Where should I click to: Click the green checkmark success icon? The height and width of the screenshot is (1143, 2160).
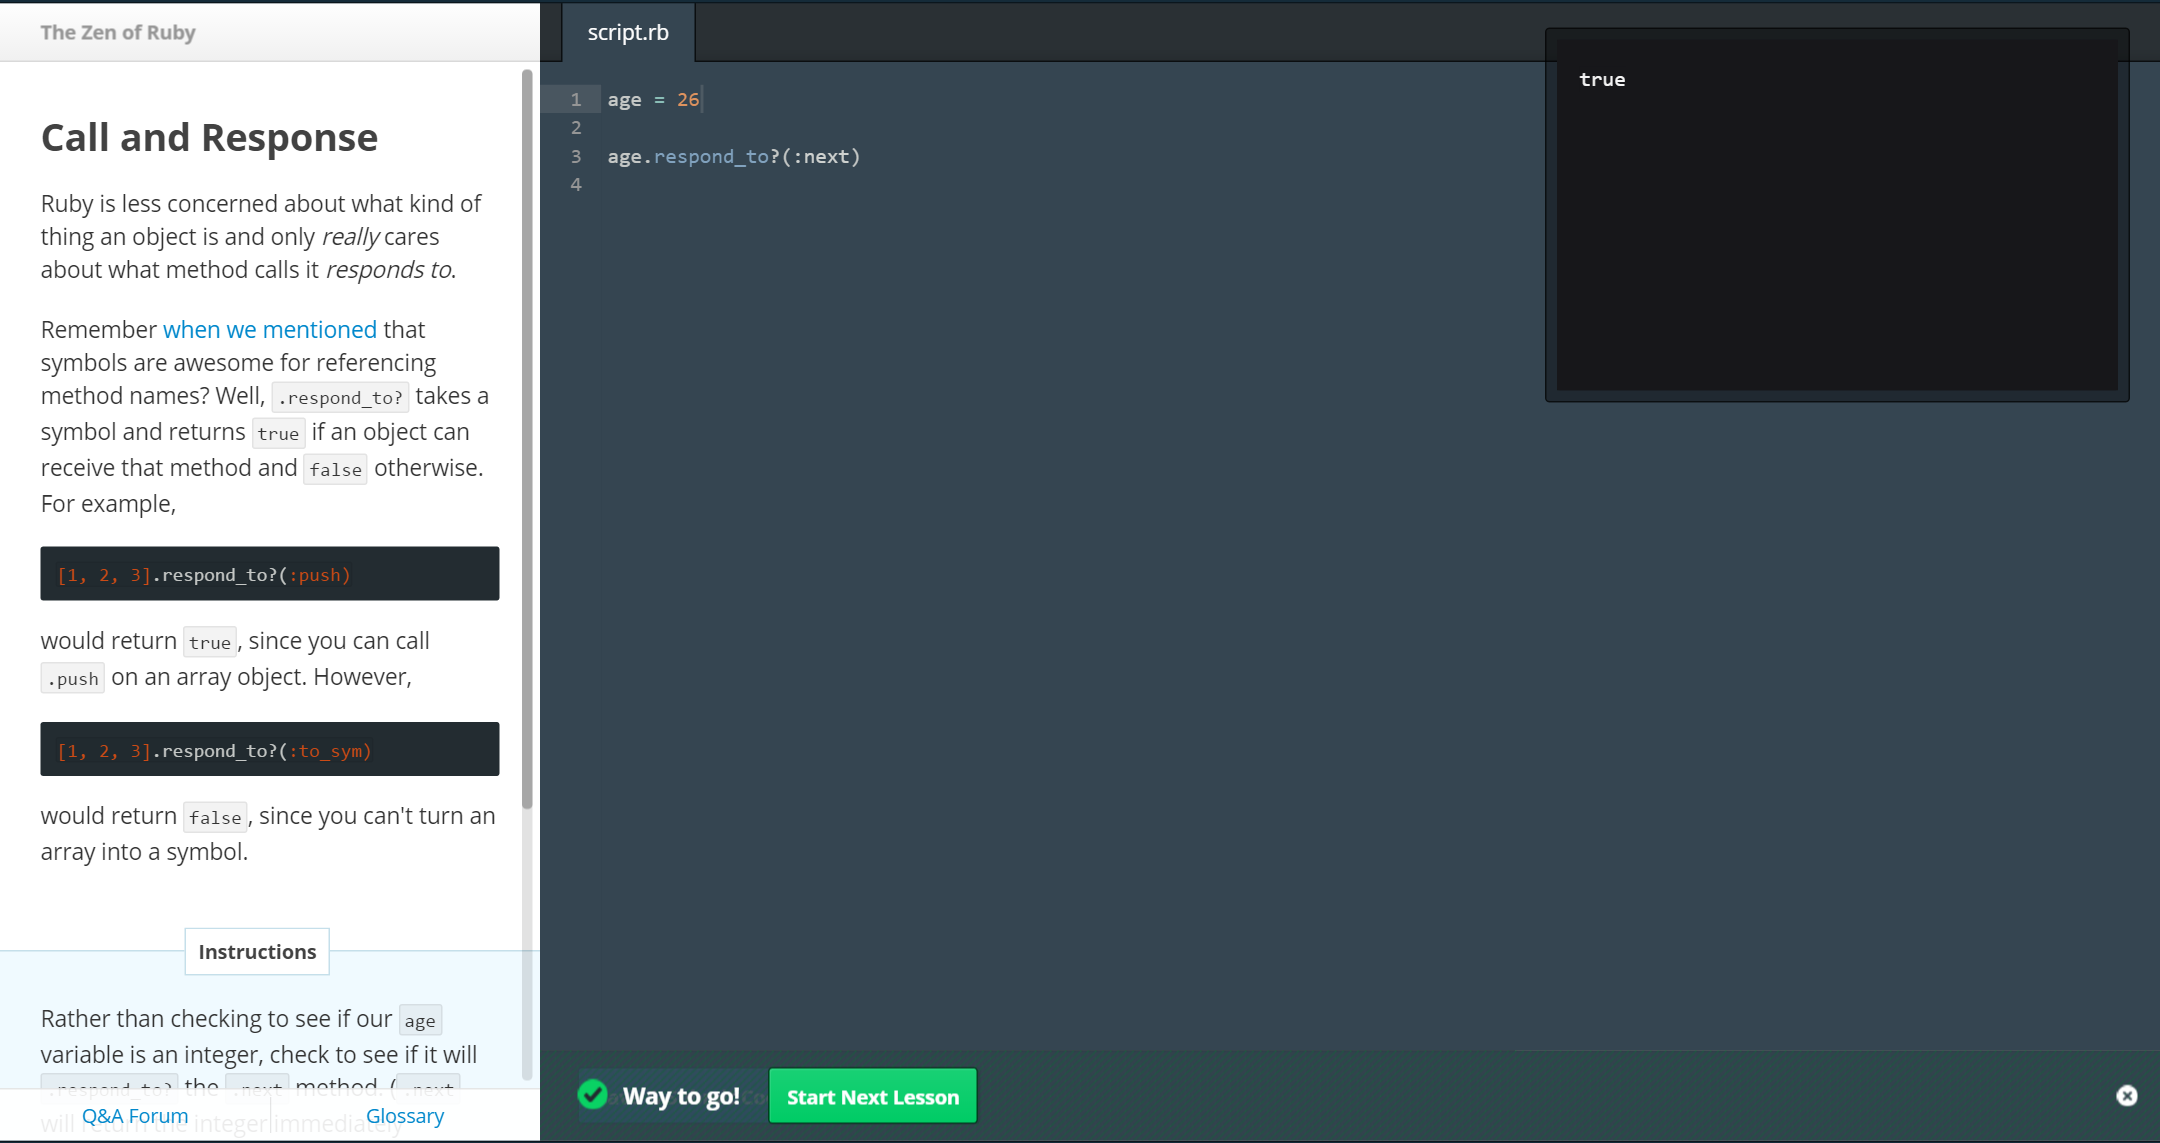point(593,1095)
